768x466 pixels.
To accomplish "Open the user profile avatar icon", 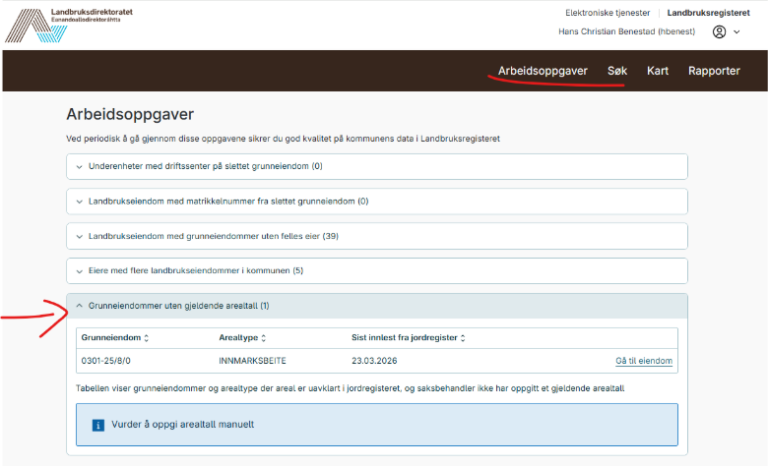I will [719, 32].
